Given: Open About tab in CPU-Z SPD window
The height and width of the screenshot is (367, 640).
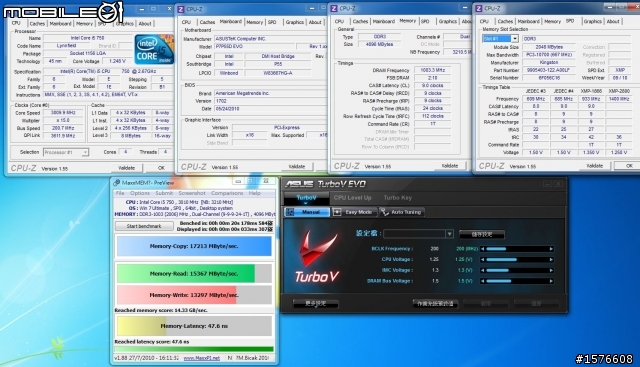Looking at the screenshot, I should point(613,21).
